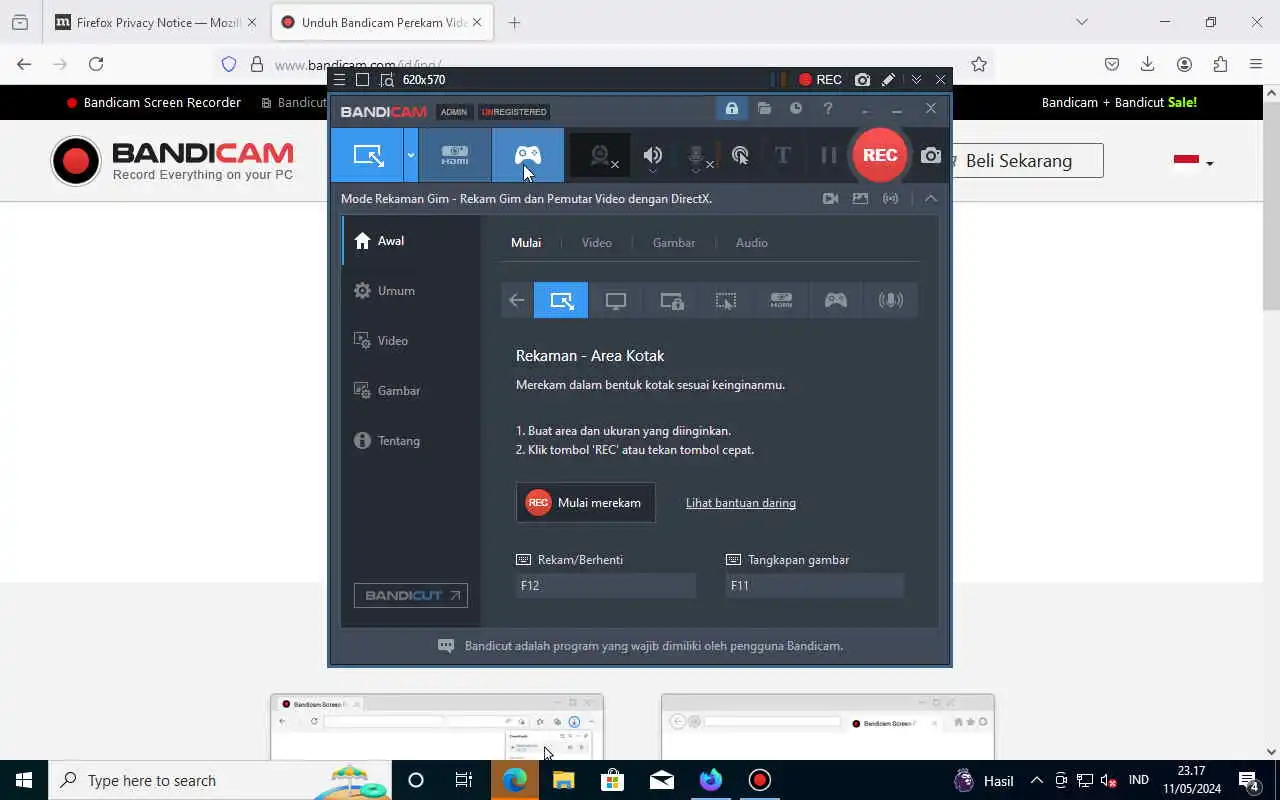Switch to HDMI device recording mode in top toolbar
The width and height of the screenshot is (1280, 800).
(x=455, y=155)
